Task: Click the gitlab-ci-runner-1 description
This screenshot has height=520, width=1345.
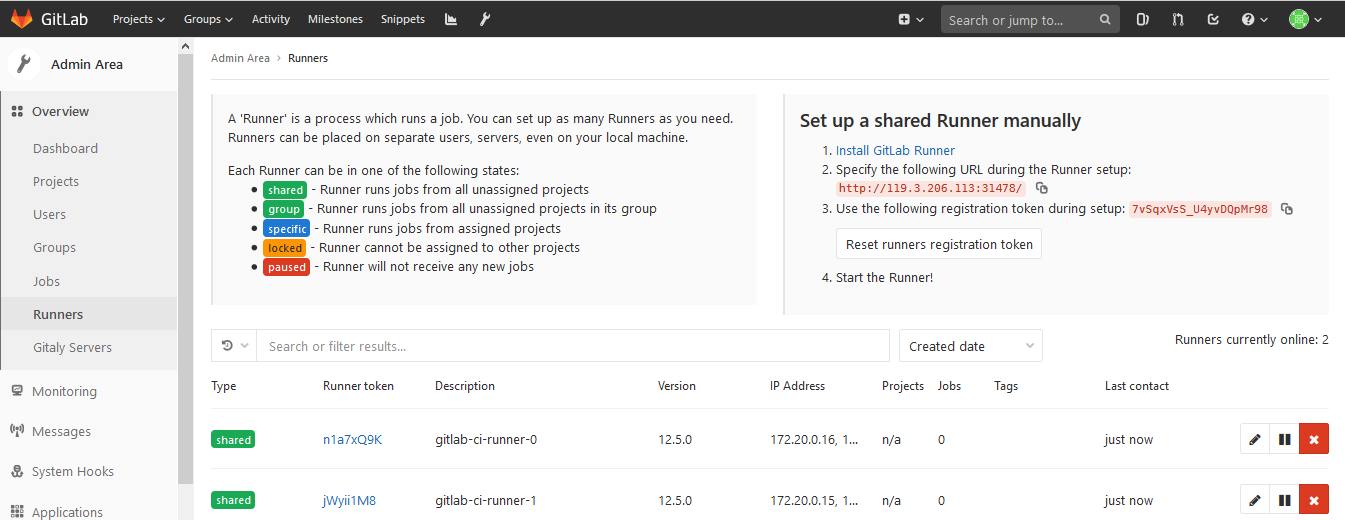Action: click(486, 500)
